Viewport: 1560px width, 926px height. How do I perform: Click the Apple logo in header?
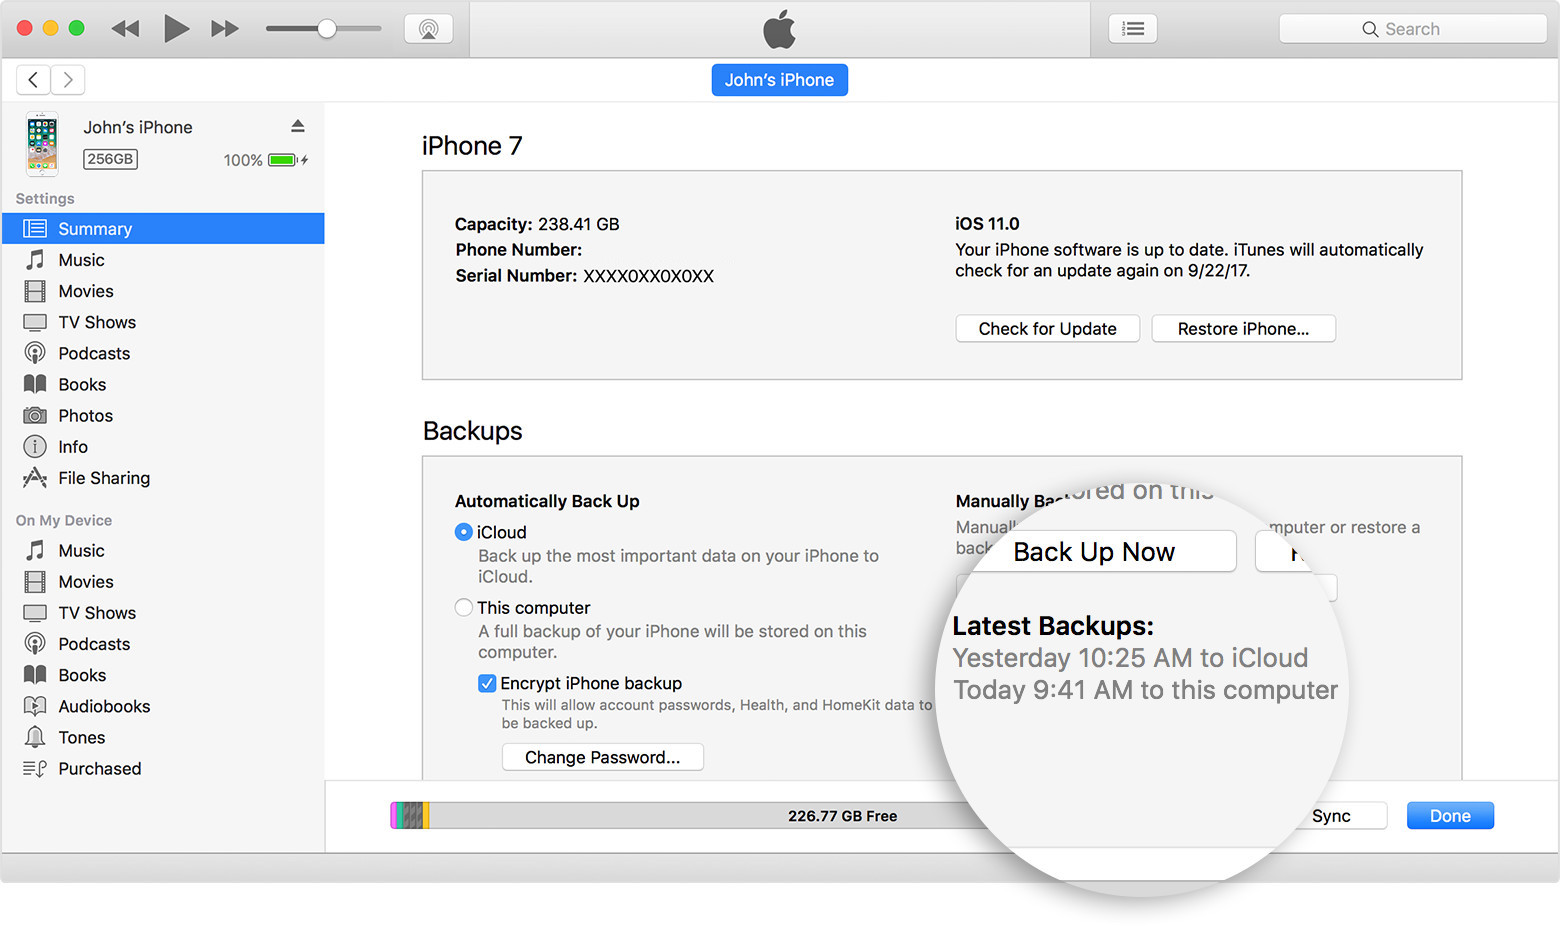(x=779, y=29)
